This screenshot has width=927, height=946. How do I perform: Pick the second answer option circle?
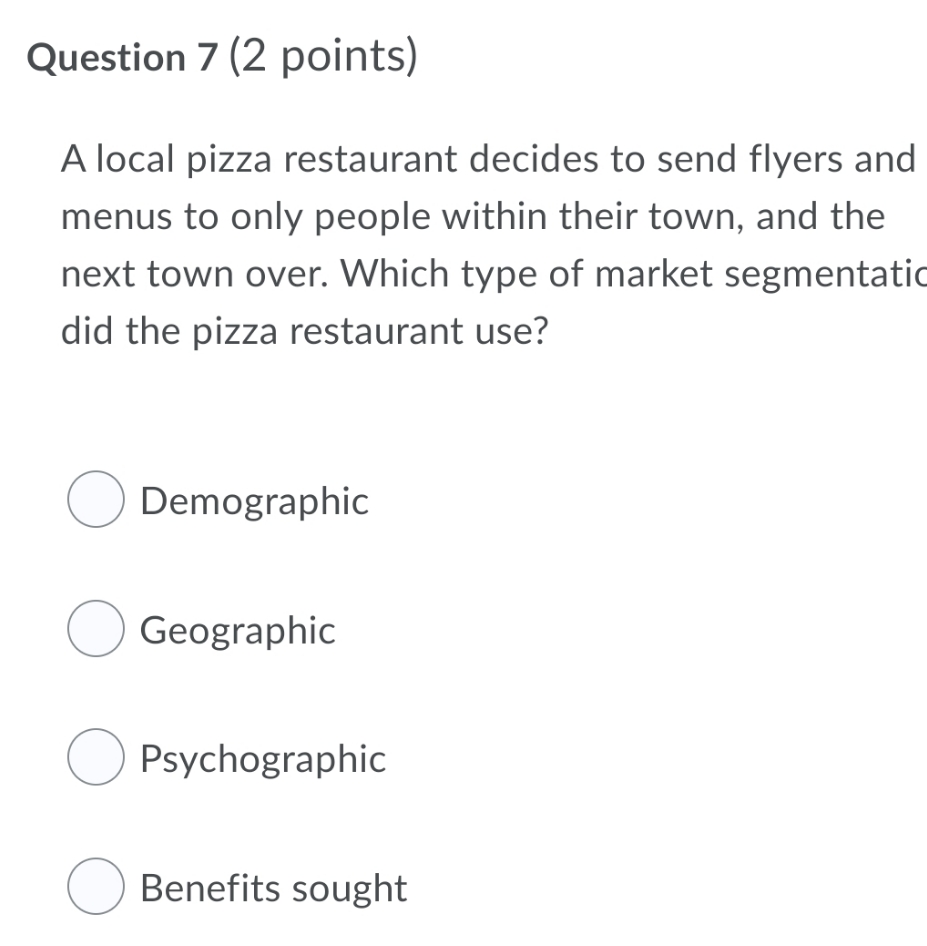[95, 630]
